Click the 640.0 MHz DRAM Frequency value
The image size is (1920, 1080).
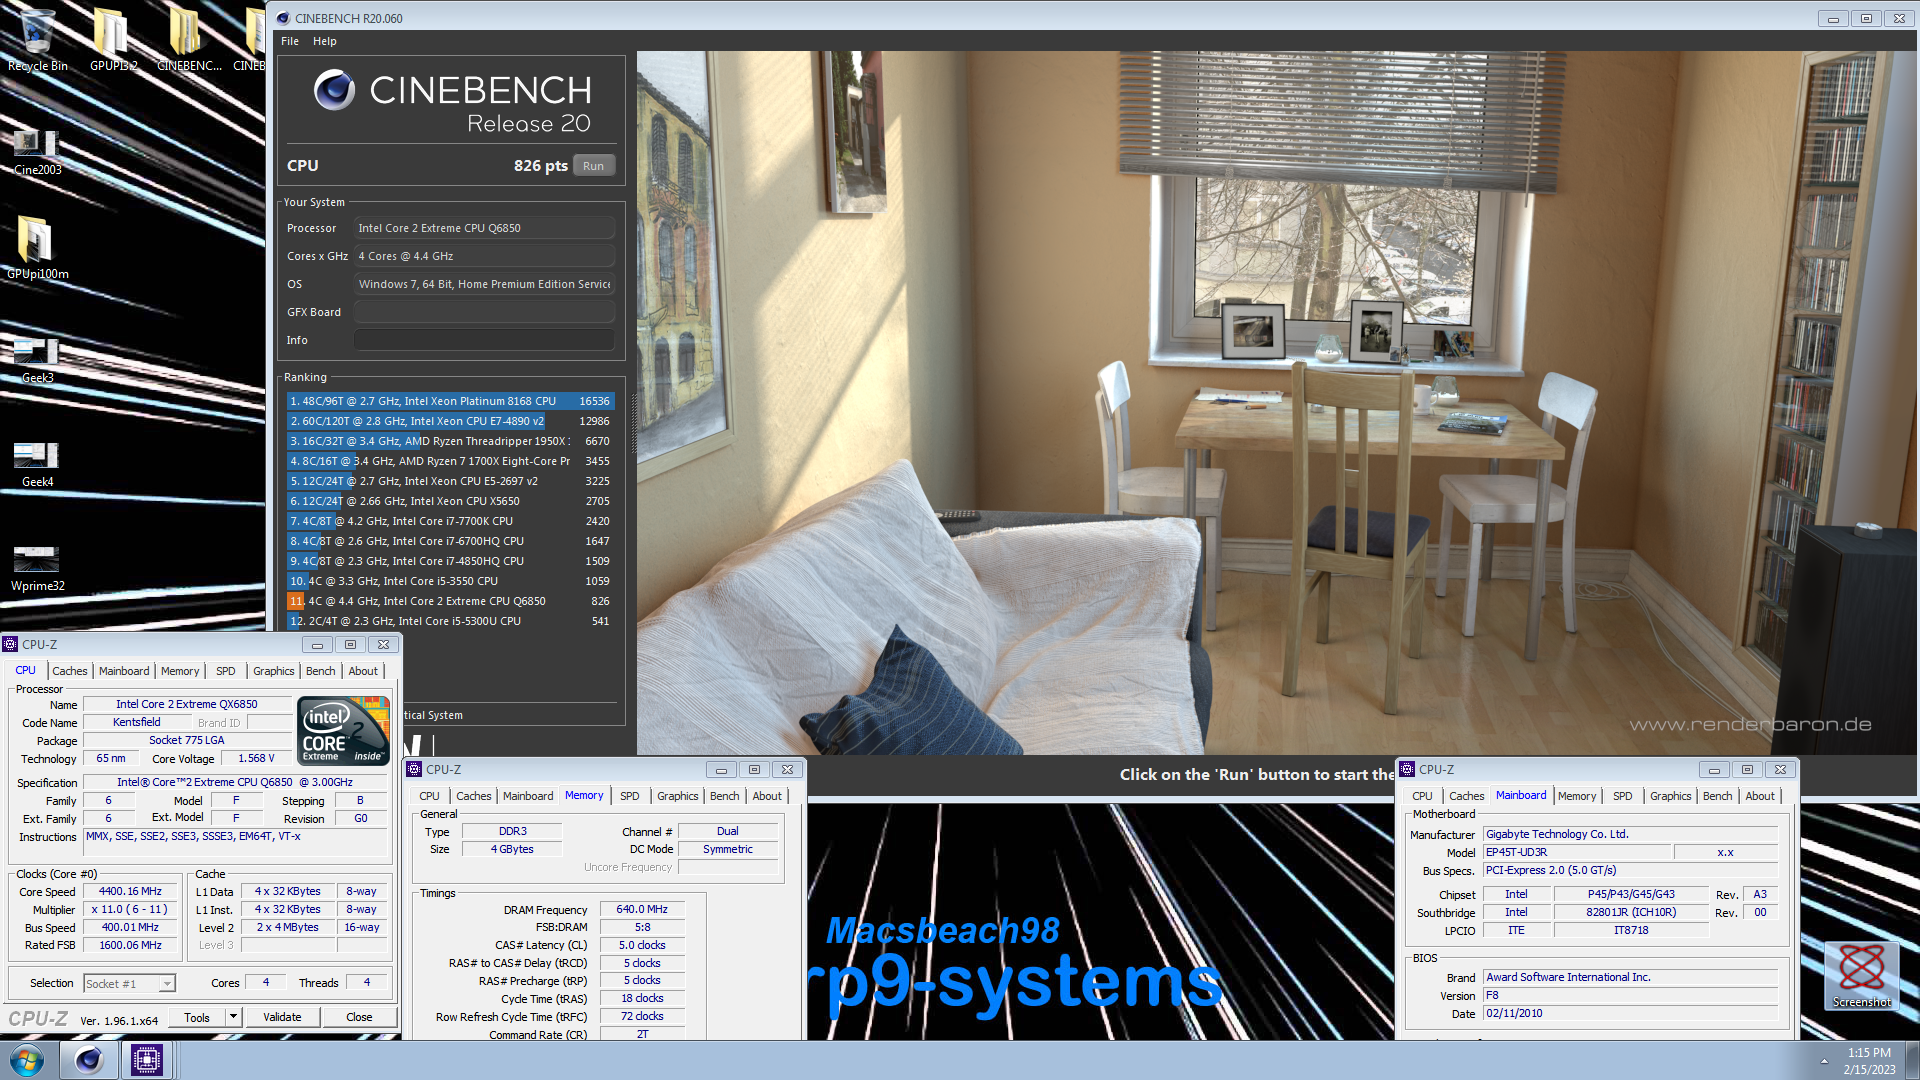[642, 910]
